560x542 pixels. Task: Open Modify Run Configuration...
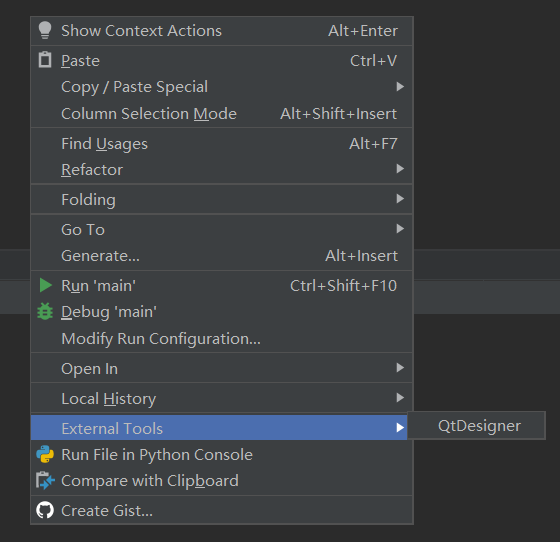(222, 339)
